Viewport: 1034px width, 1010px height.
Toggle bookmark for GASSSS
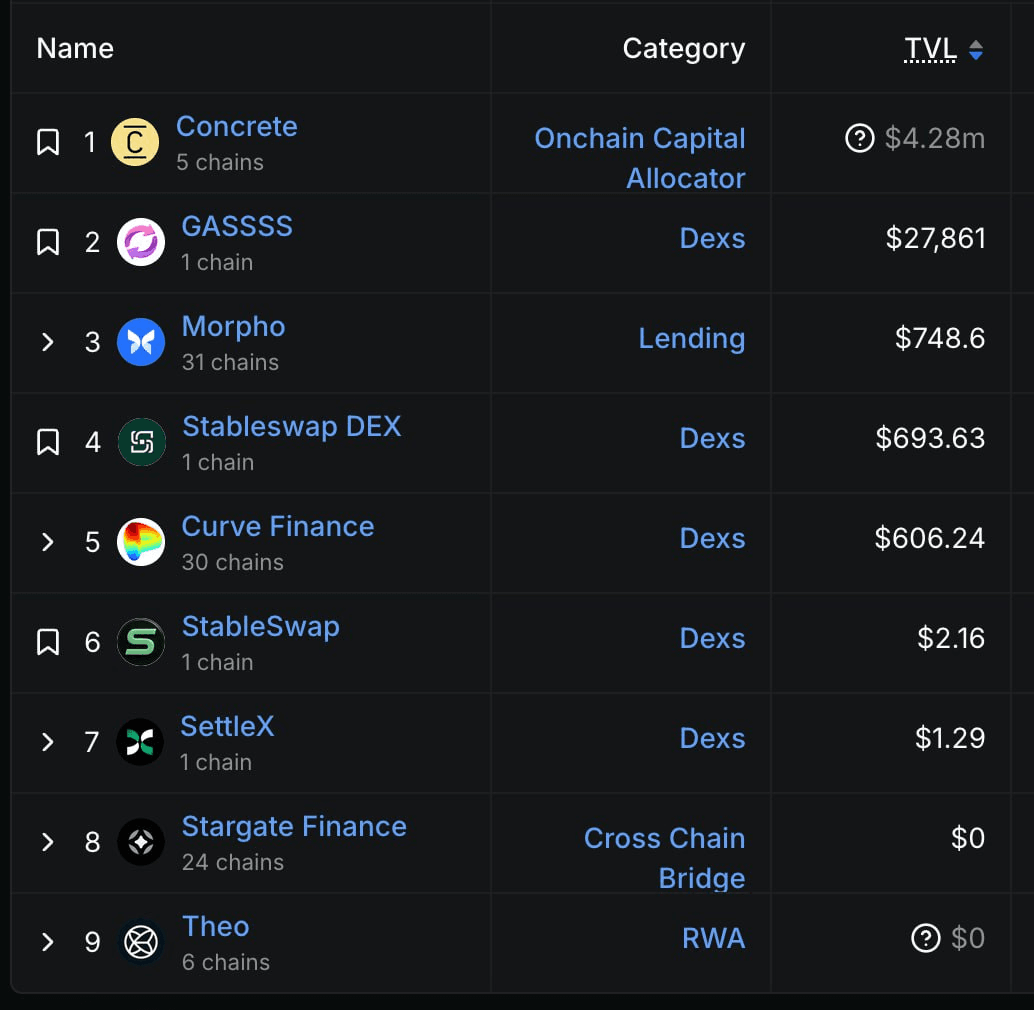48,242
